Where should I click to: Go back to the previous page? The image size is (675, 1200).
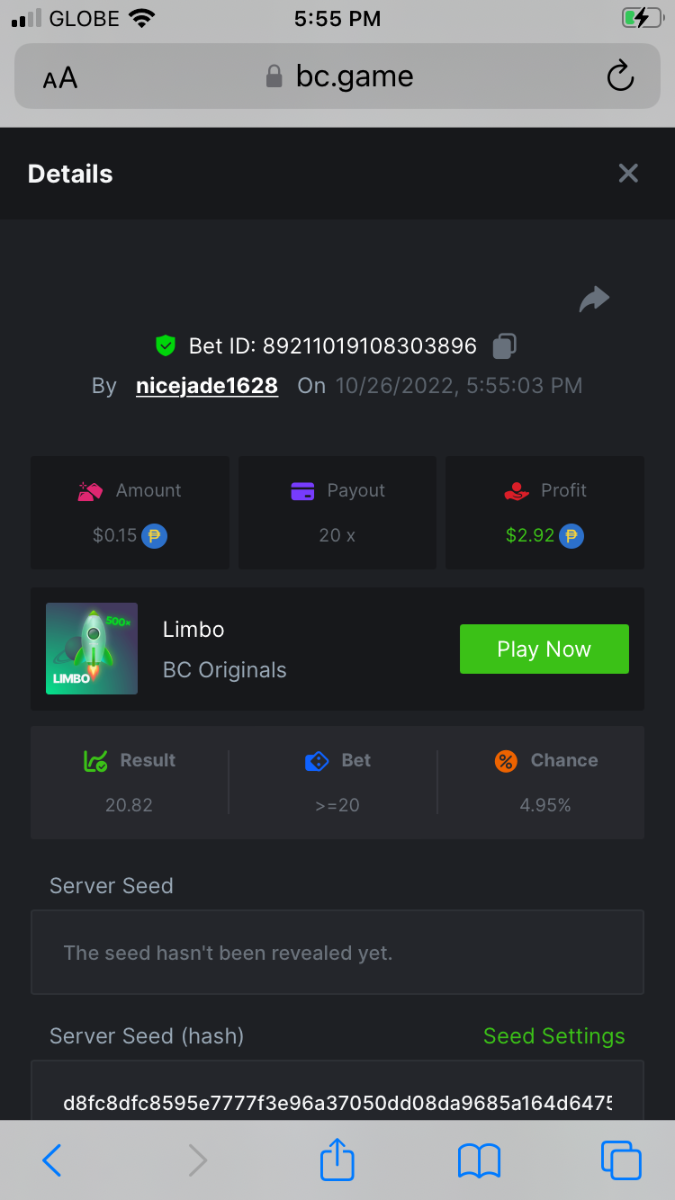coord(52,1160)
